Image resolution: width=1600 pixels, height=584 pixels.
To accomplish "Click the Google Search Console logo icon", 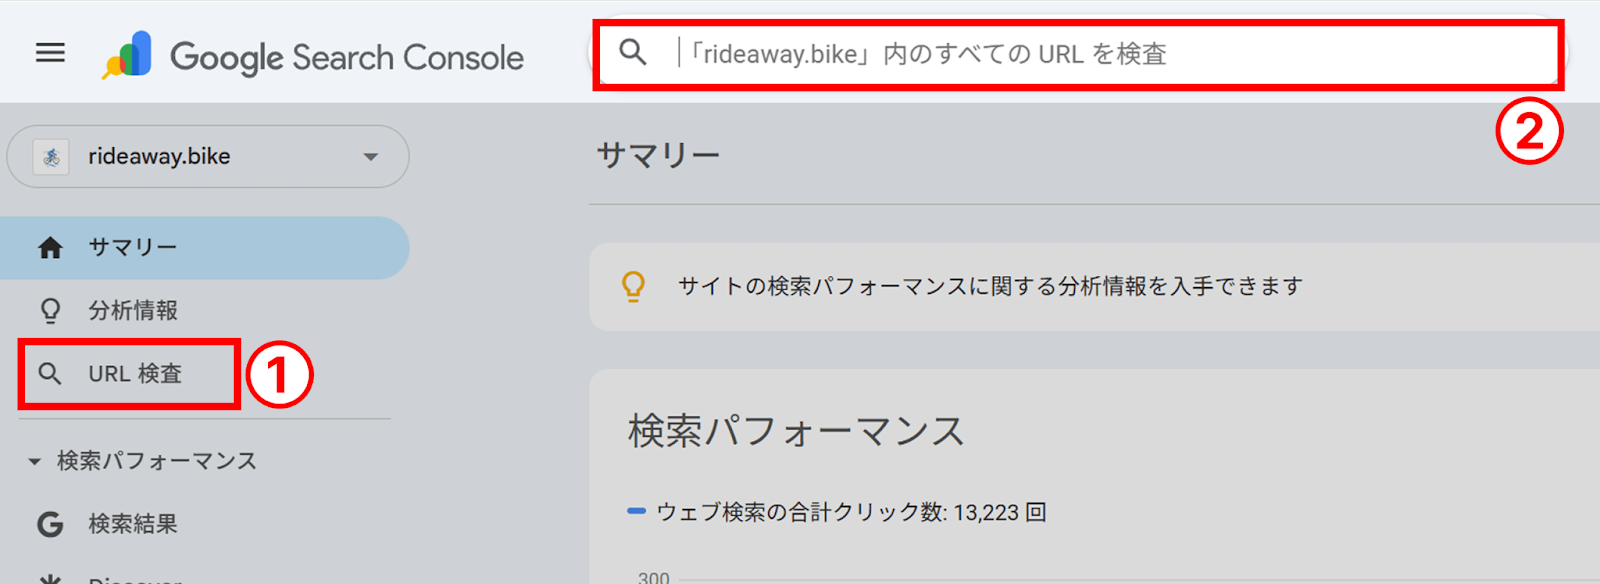I will [128, 55].
